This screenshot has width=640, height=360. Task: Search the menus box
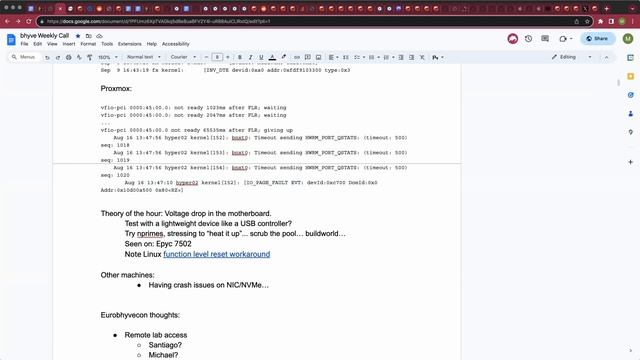pyautogui.click(x=24, y=57)
